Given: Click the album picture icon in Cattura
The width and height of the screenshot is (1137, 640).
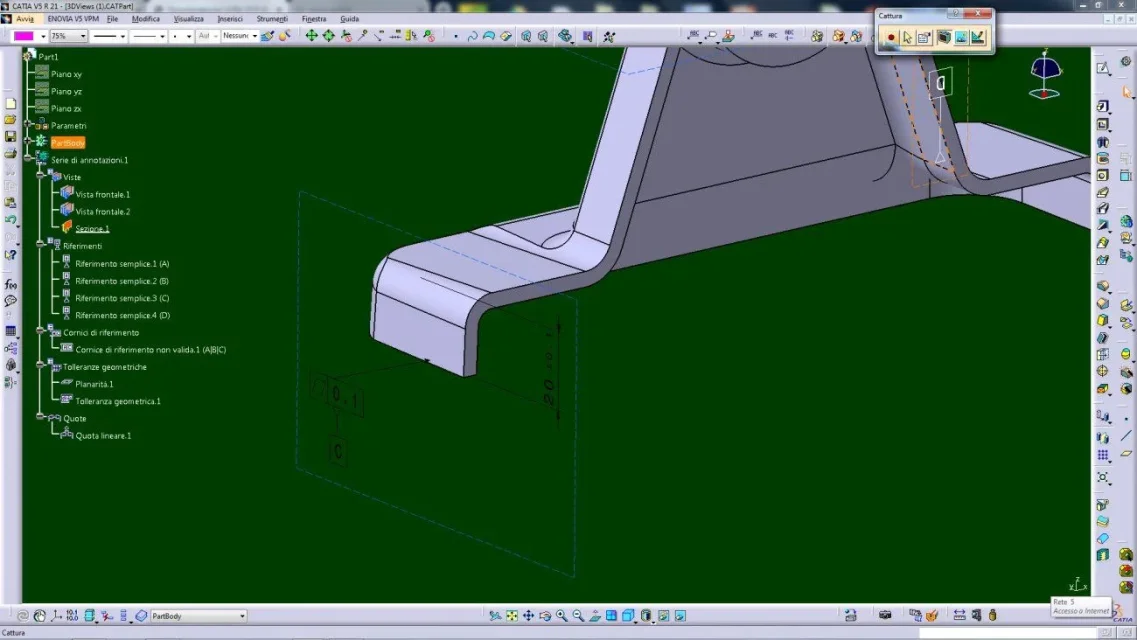Looking at the screenshot, I should (961, 37).
